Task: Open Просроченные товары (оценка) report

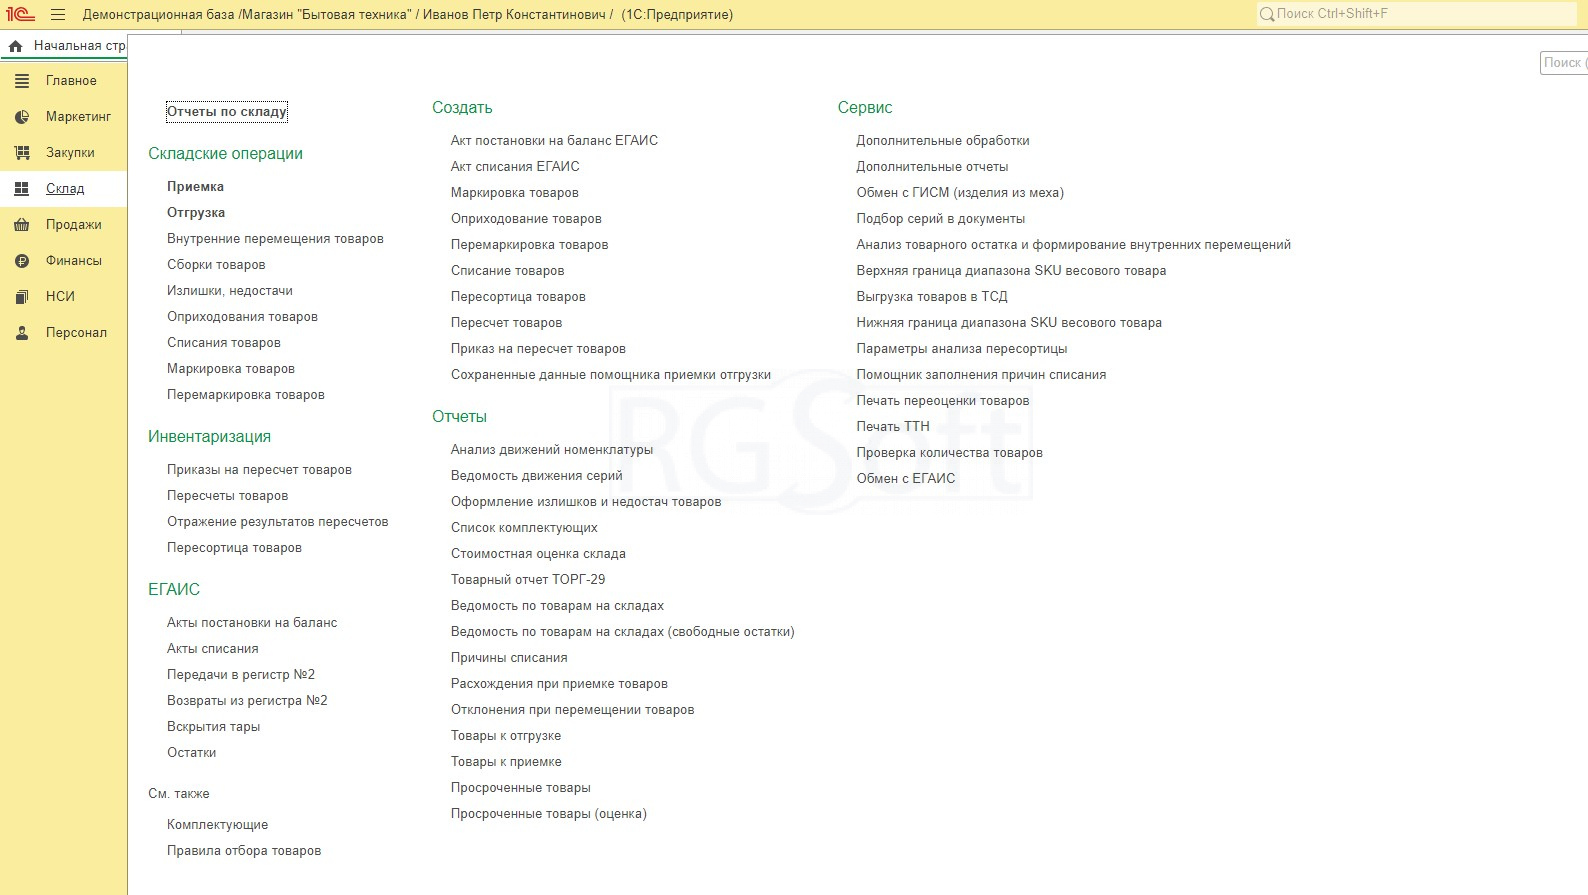Action: 549,814
